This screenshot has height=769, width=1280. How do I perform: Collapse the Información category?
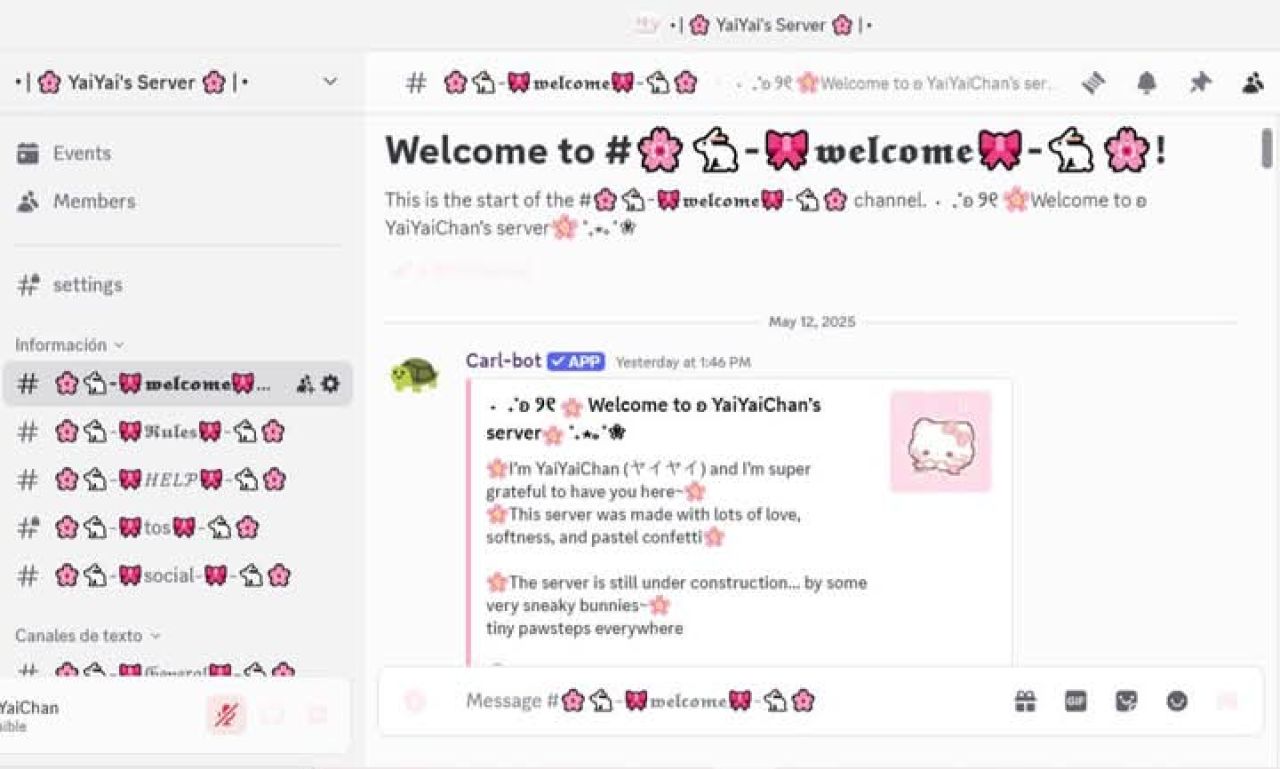(69, 345)
